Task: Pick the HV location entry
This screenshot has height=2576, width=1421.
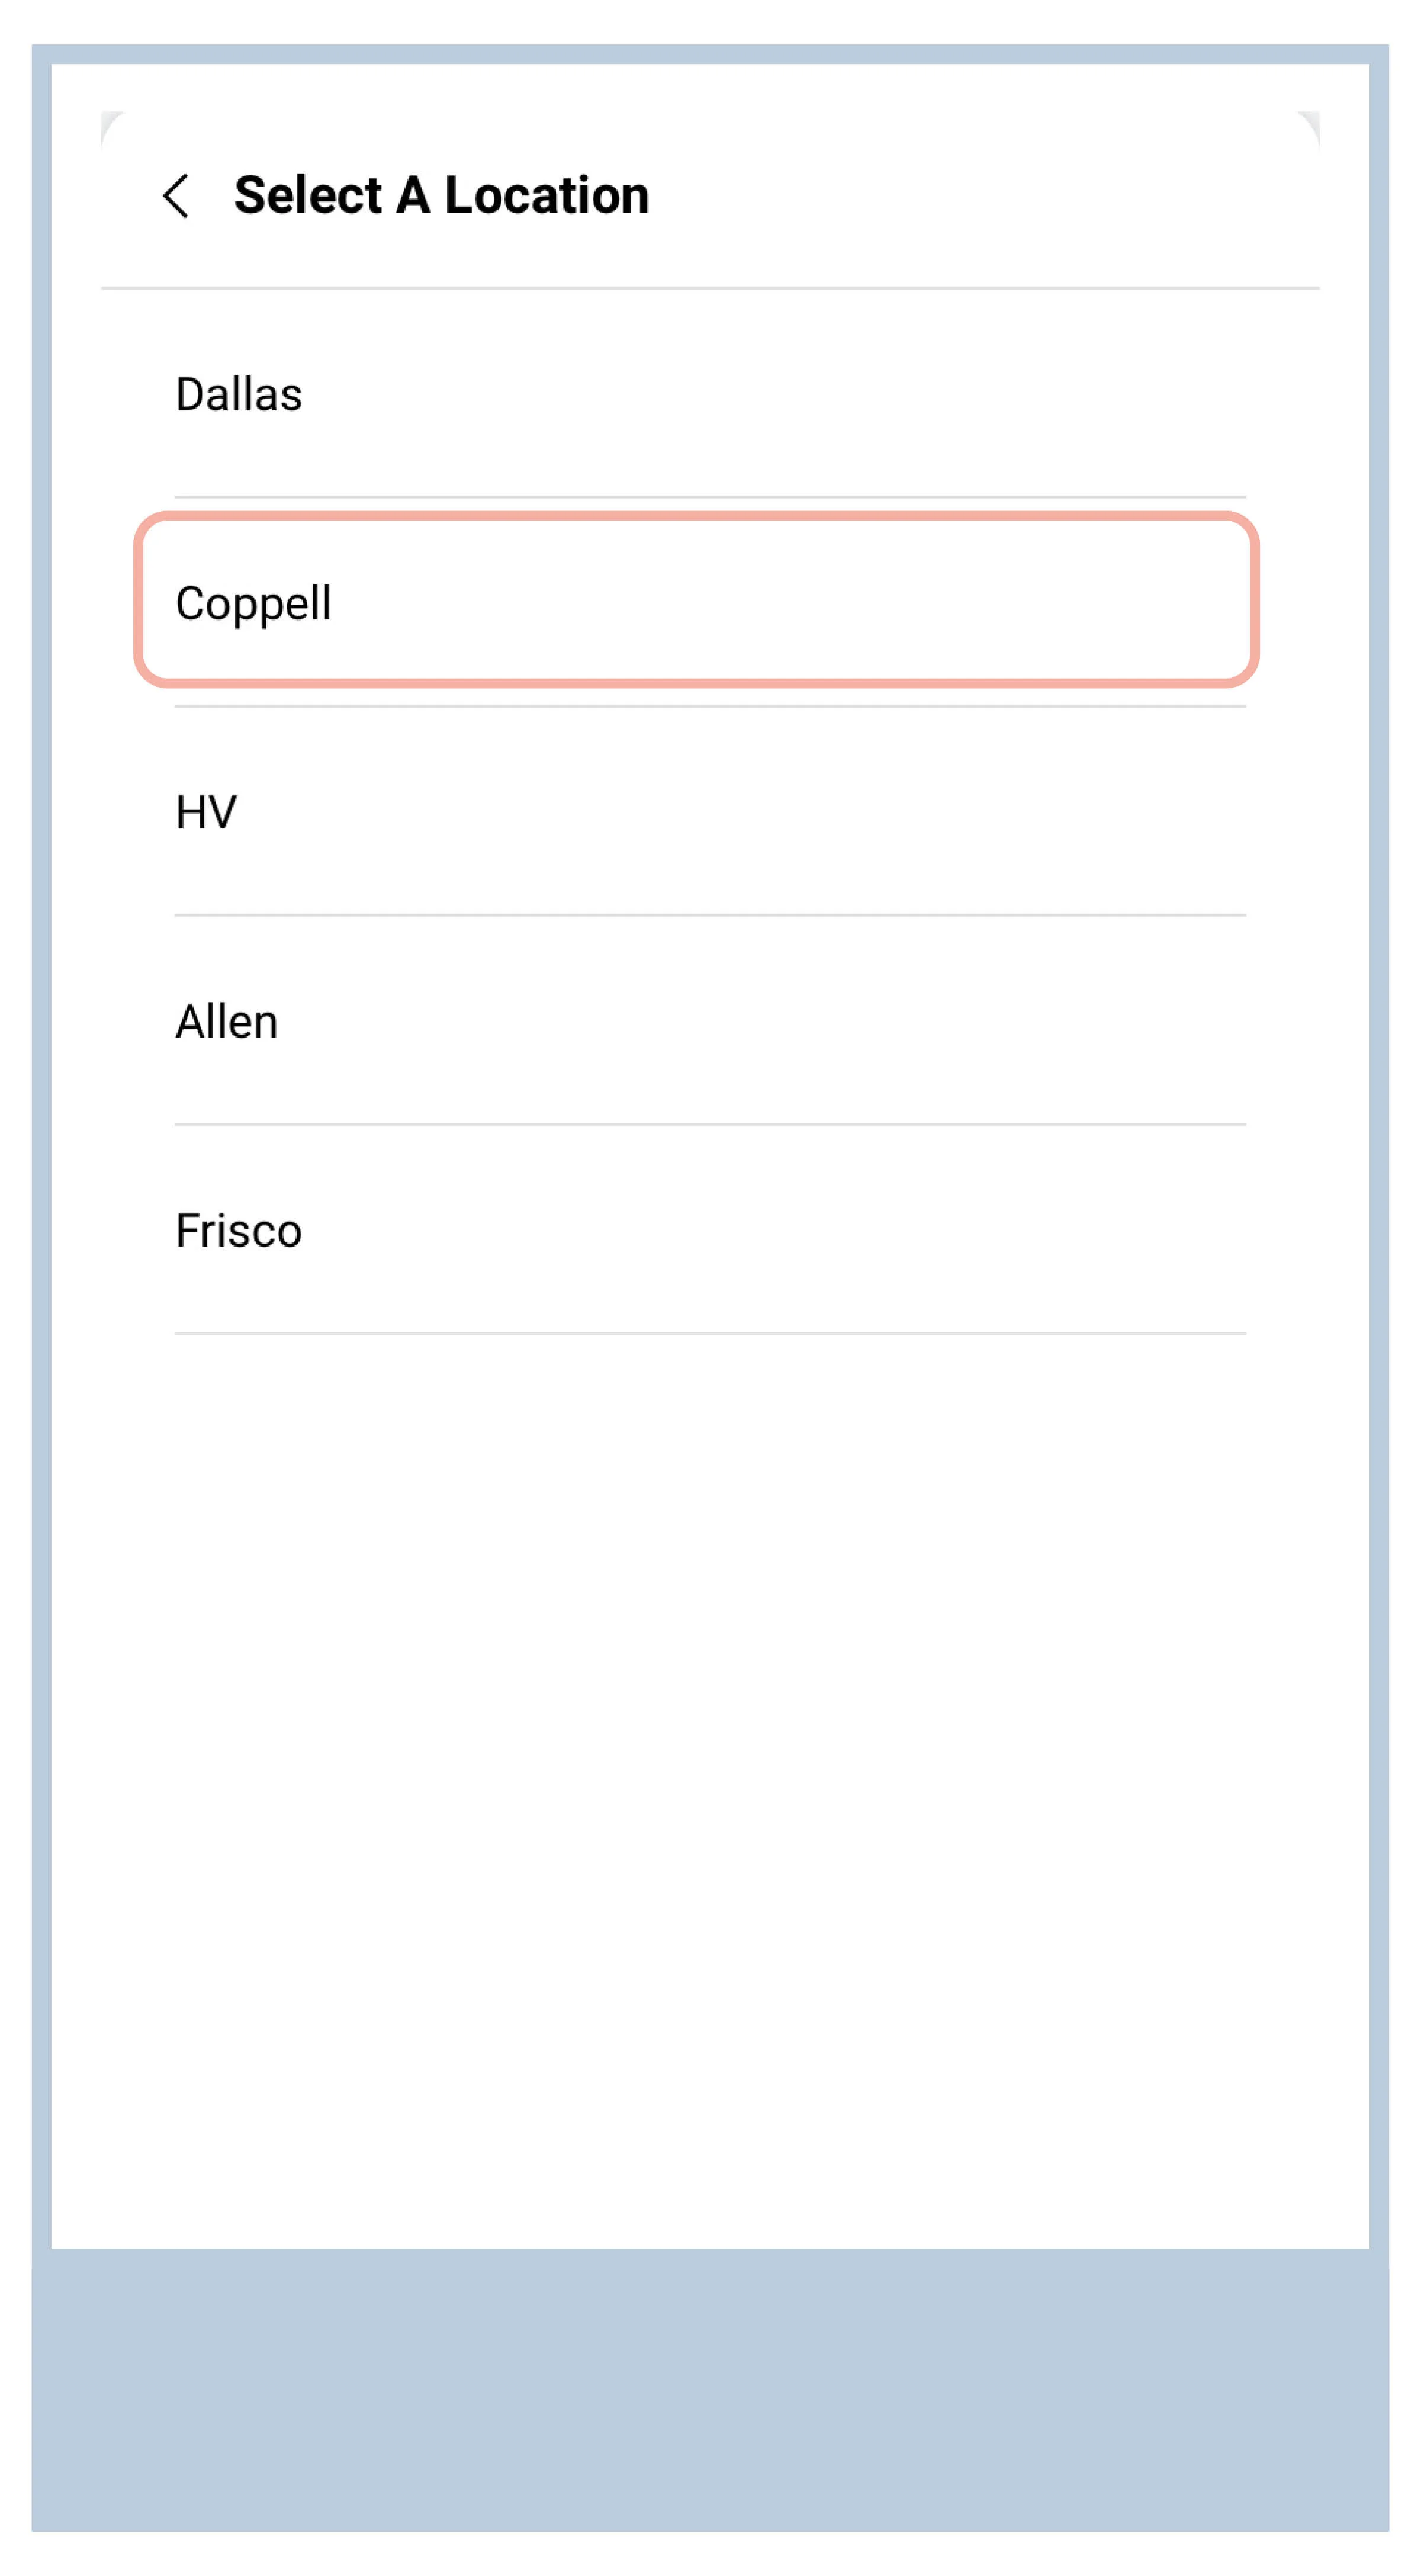Action: tap(710, 811)
